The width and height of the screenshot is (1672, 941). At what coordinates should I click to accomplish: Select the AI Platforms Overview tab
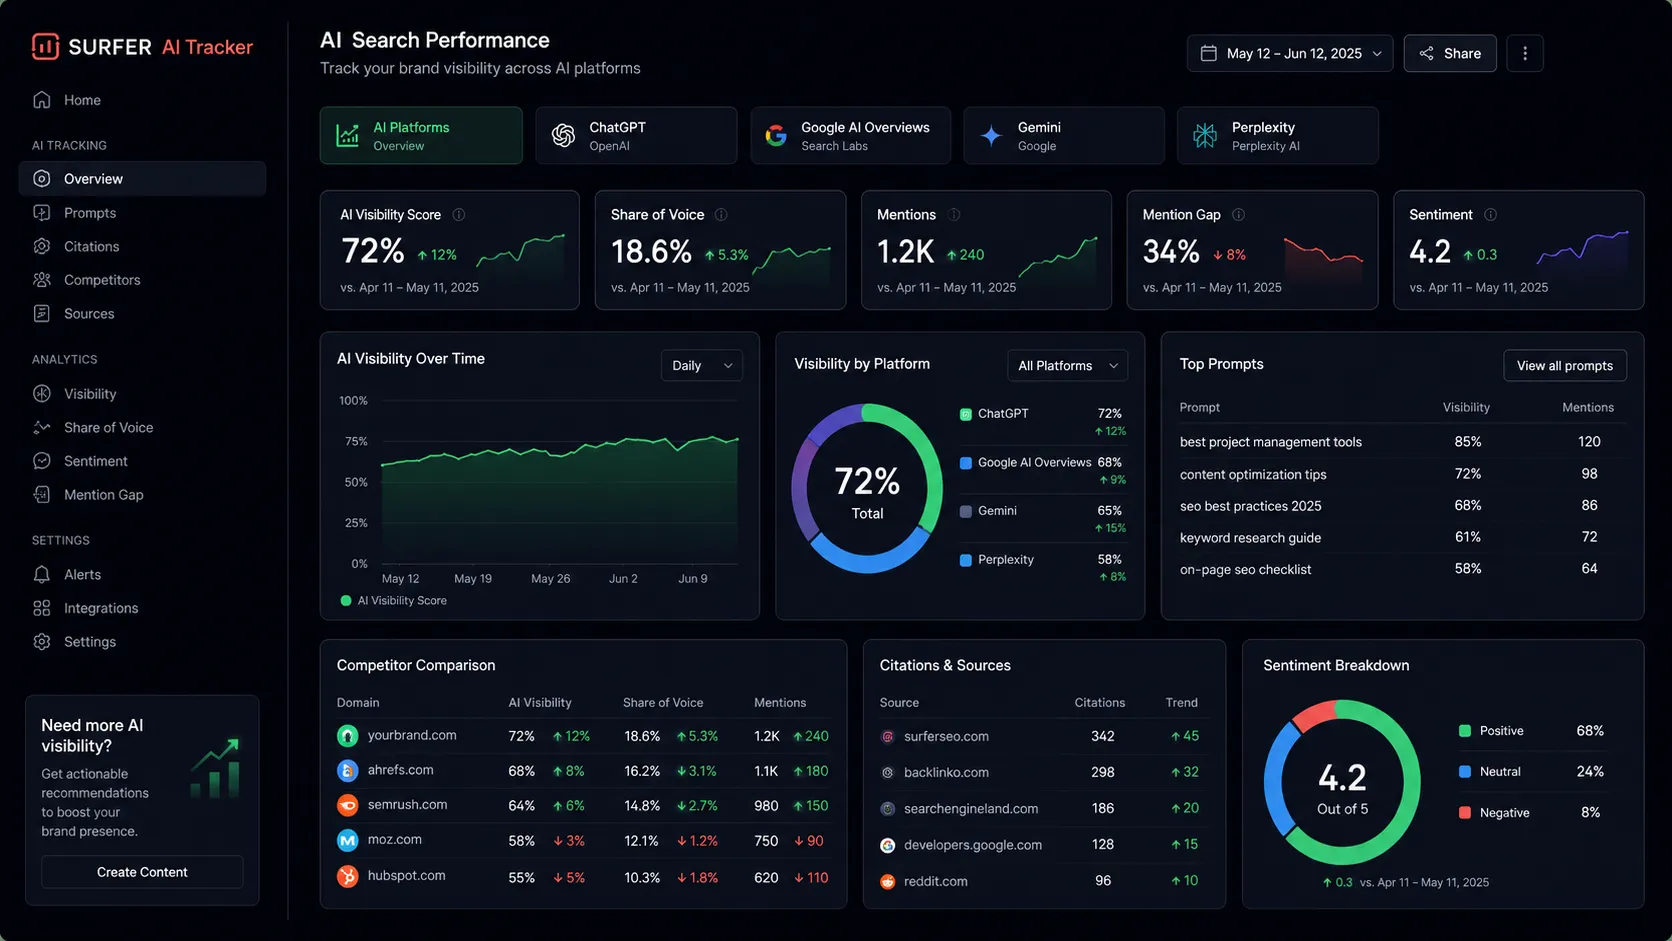[x=421, y=135]
